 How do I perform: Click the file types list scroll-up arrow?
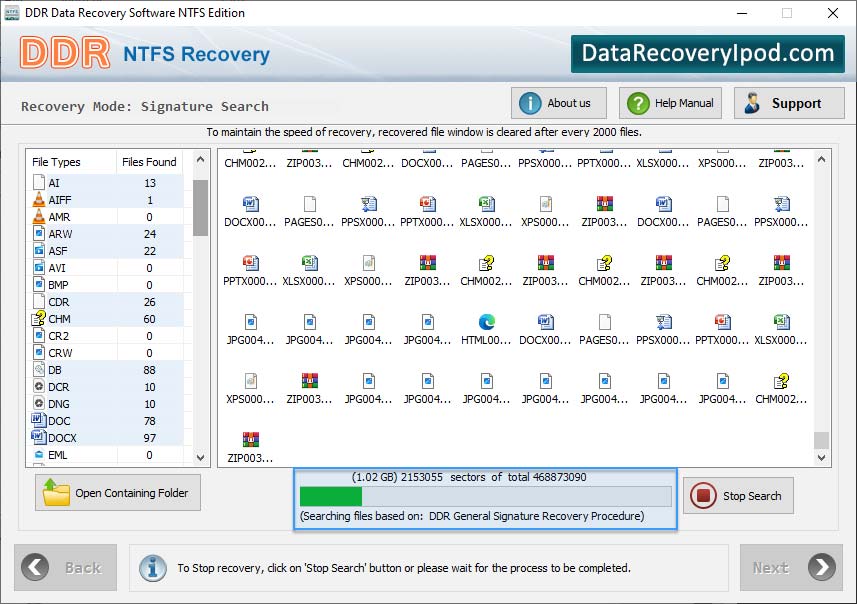(201, 160)
